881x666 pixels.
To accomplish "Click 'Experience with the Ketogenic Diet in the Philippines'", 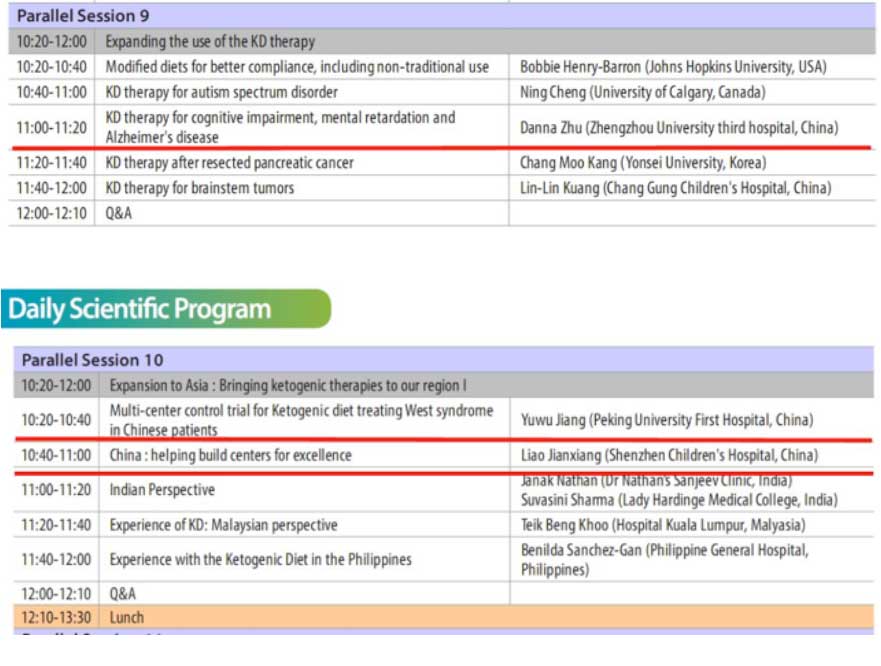I will [261, 560].
